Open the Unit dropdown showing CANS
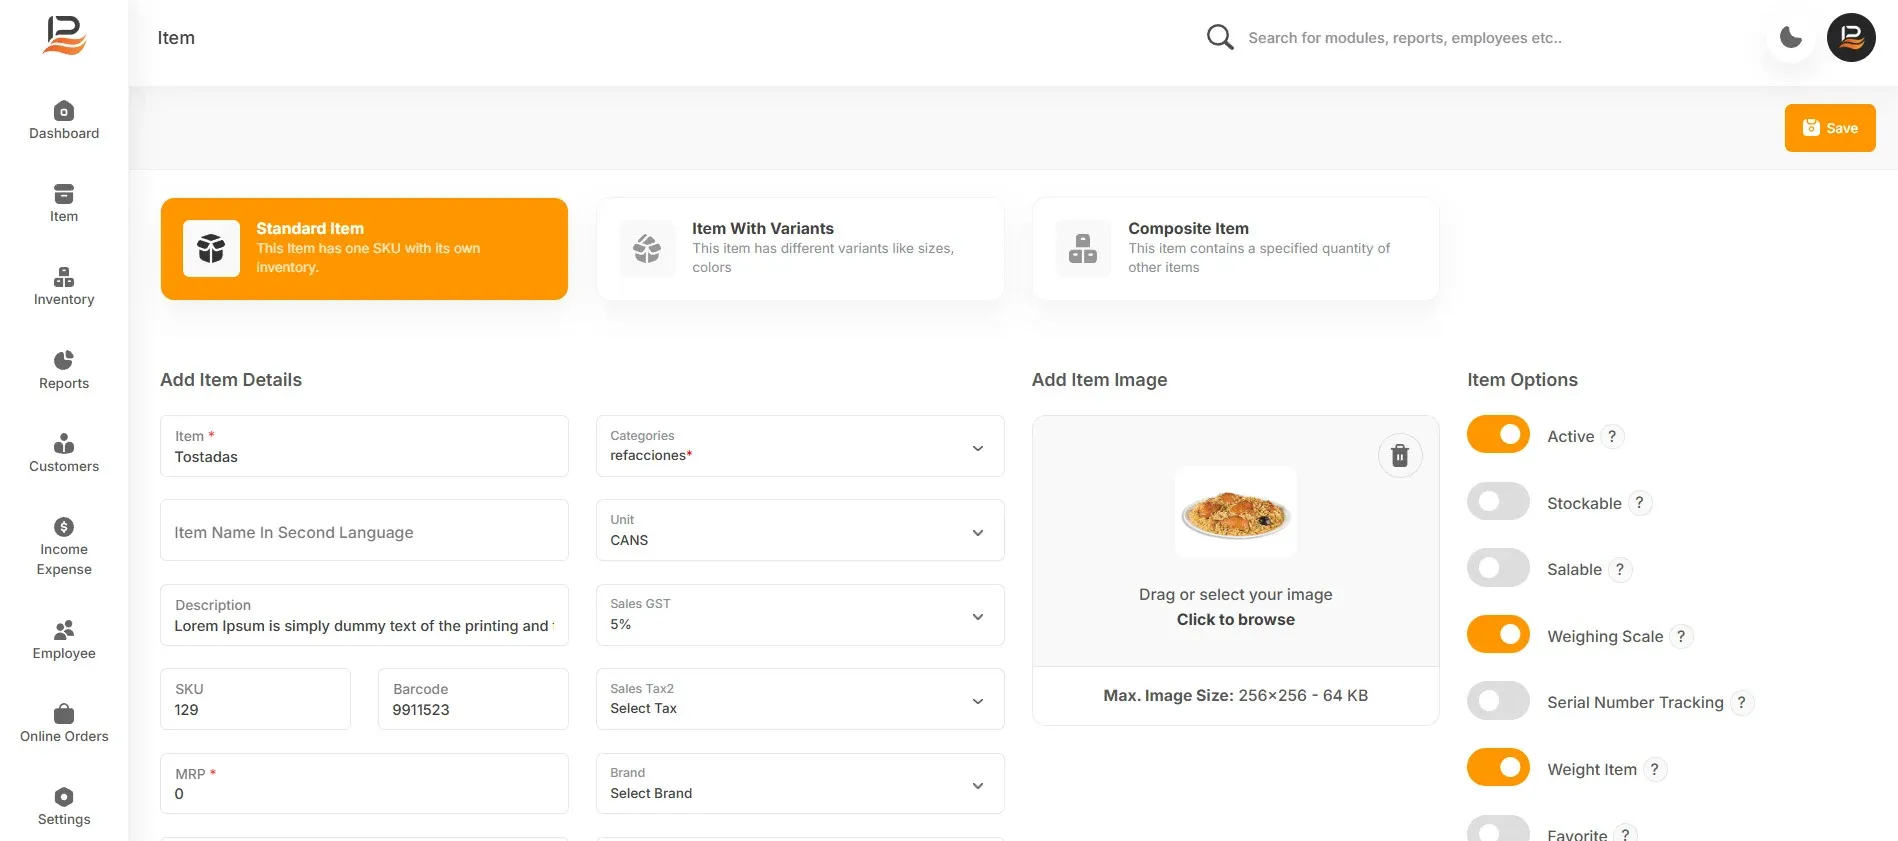 coord(800,530)
